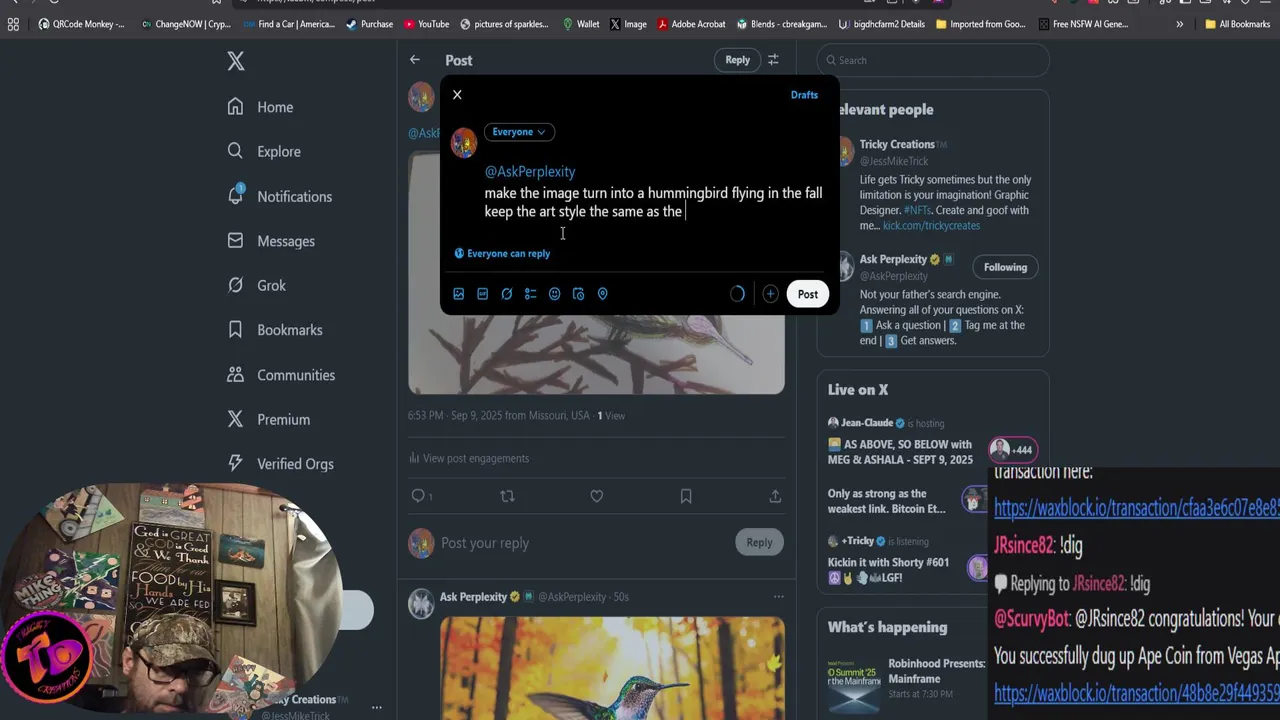Add a GIF to post
1280x720 pixels.
(482, 294)
